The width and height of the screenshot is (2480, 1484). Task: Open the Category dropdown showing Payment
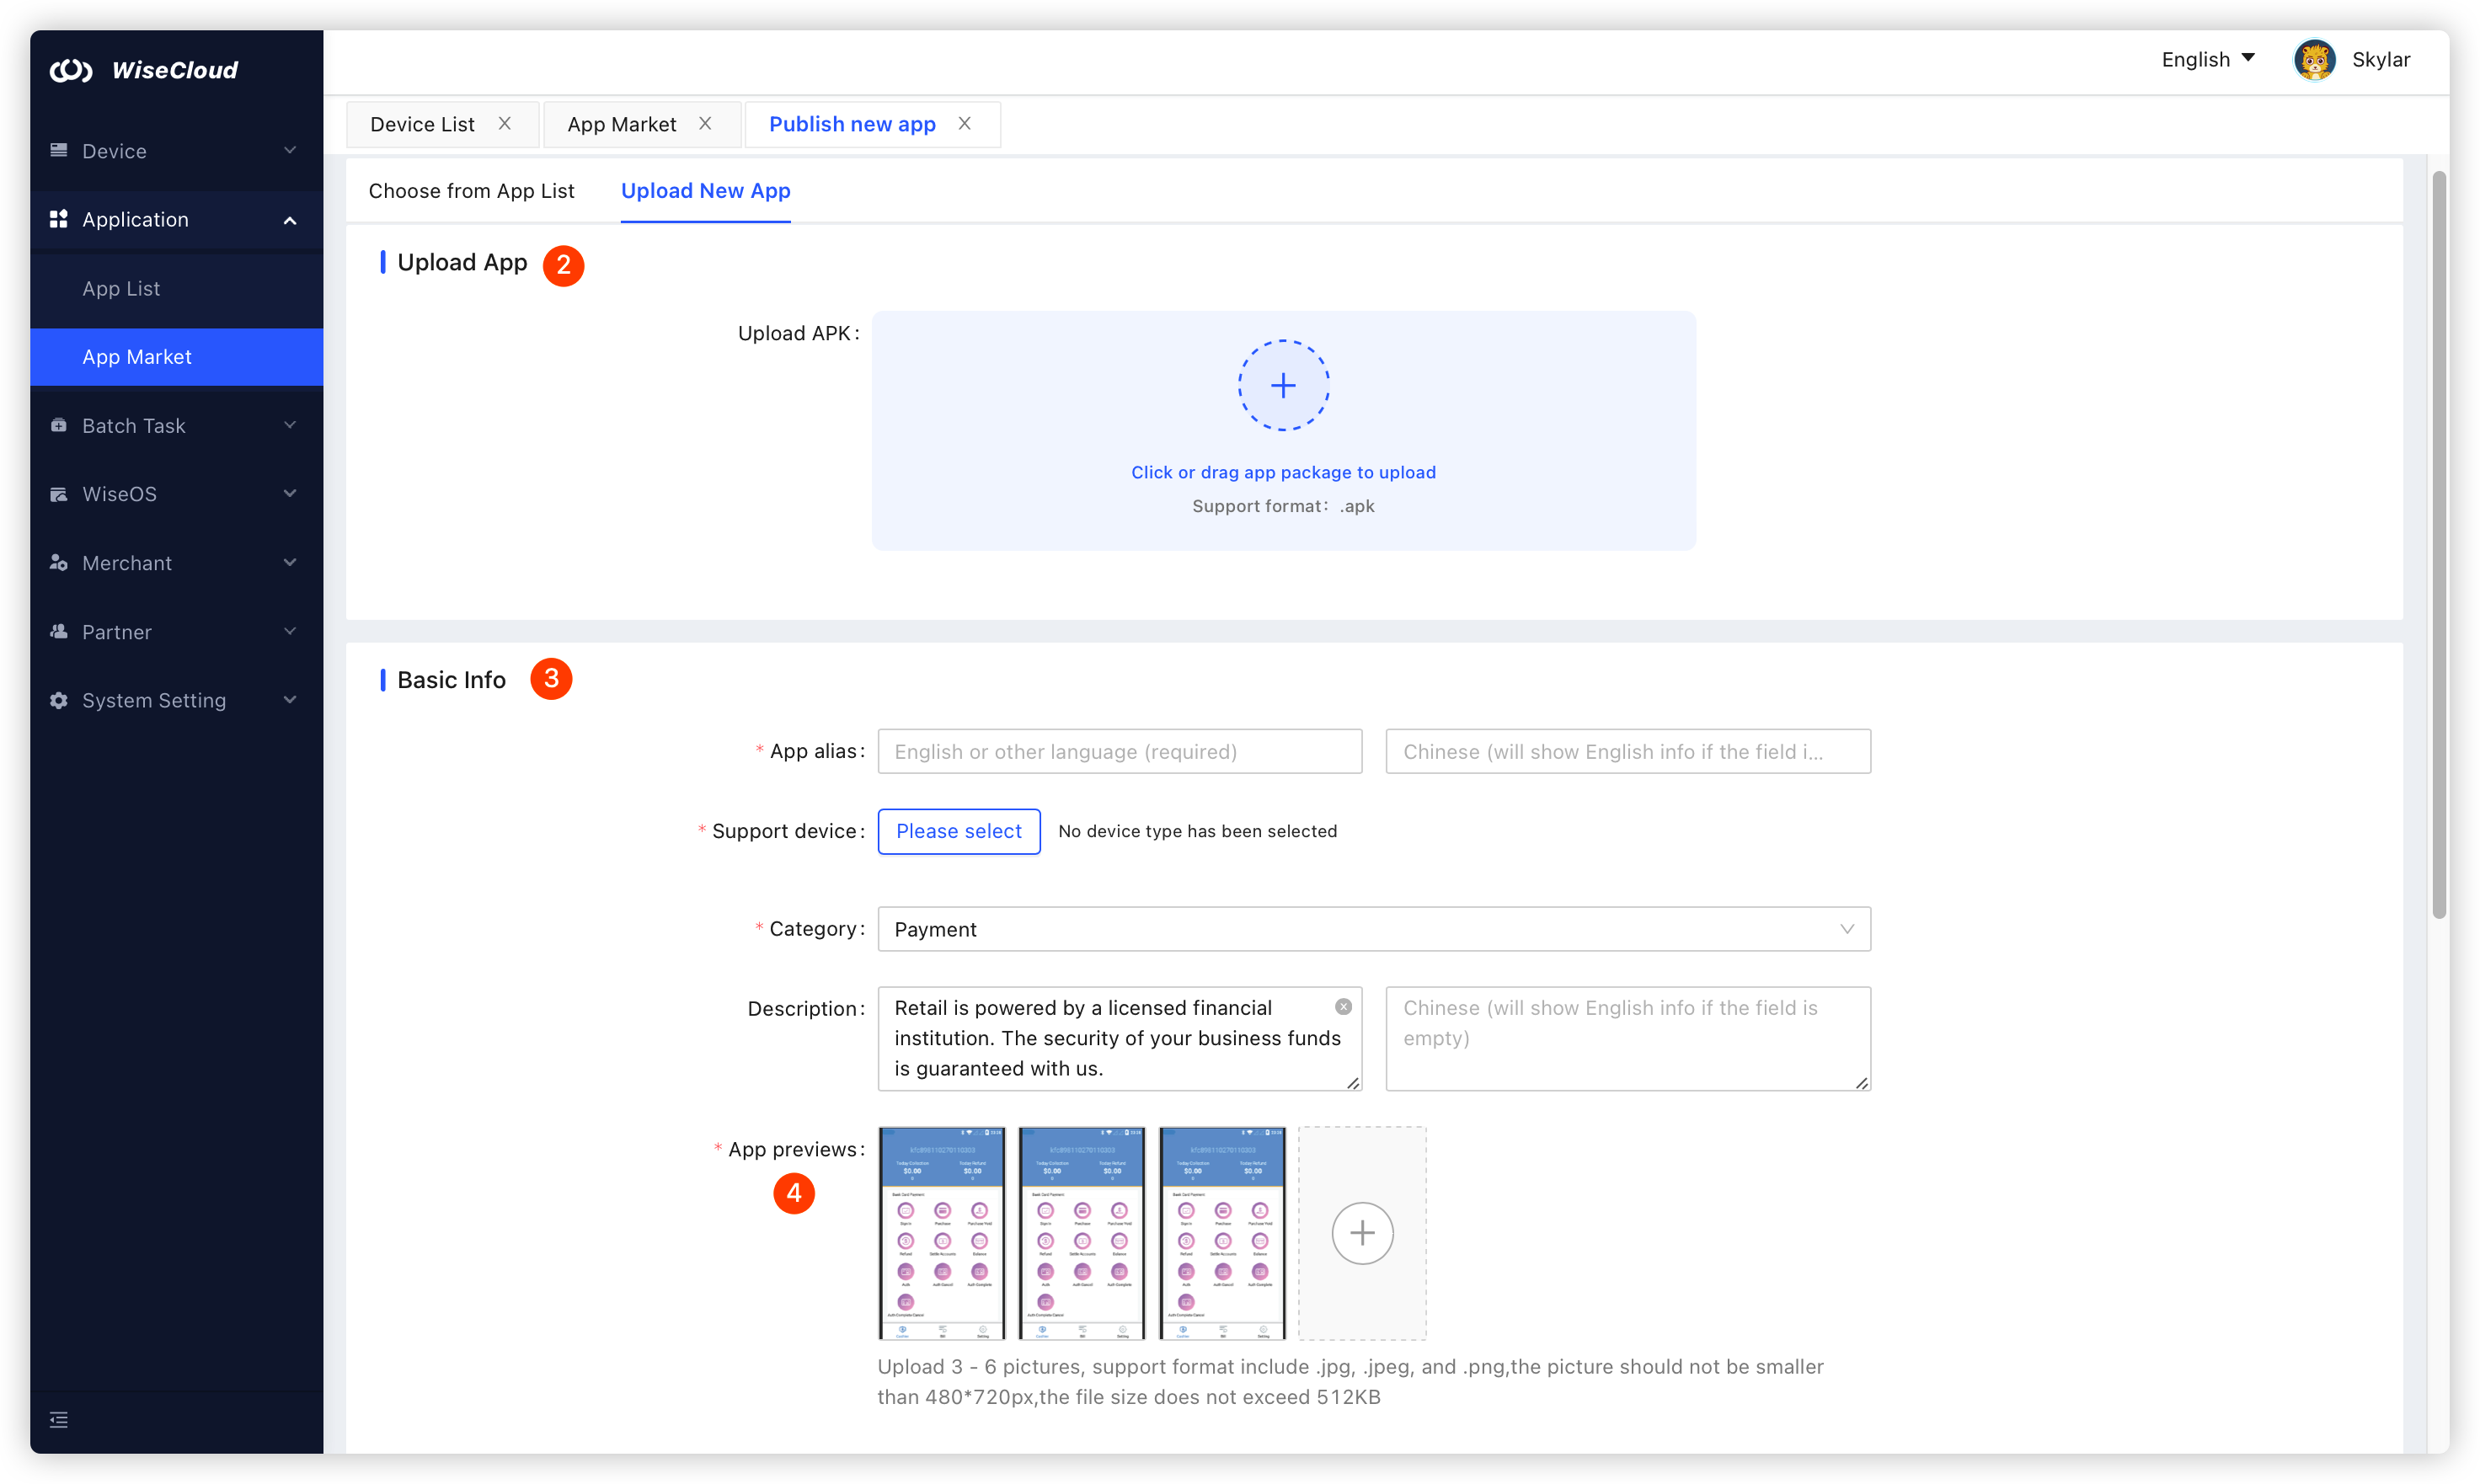[x=1373, y=929]
